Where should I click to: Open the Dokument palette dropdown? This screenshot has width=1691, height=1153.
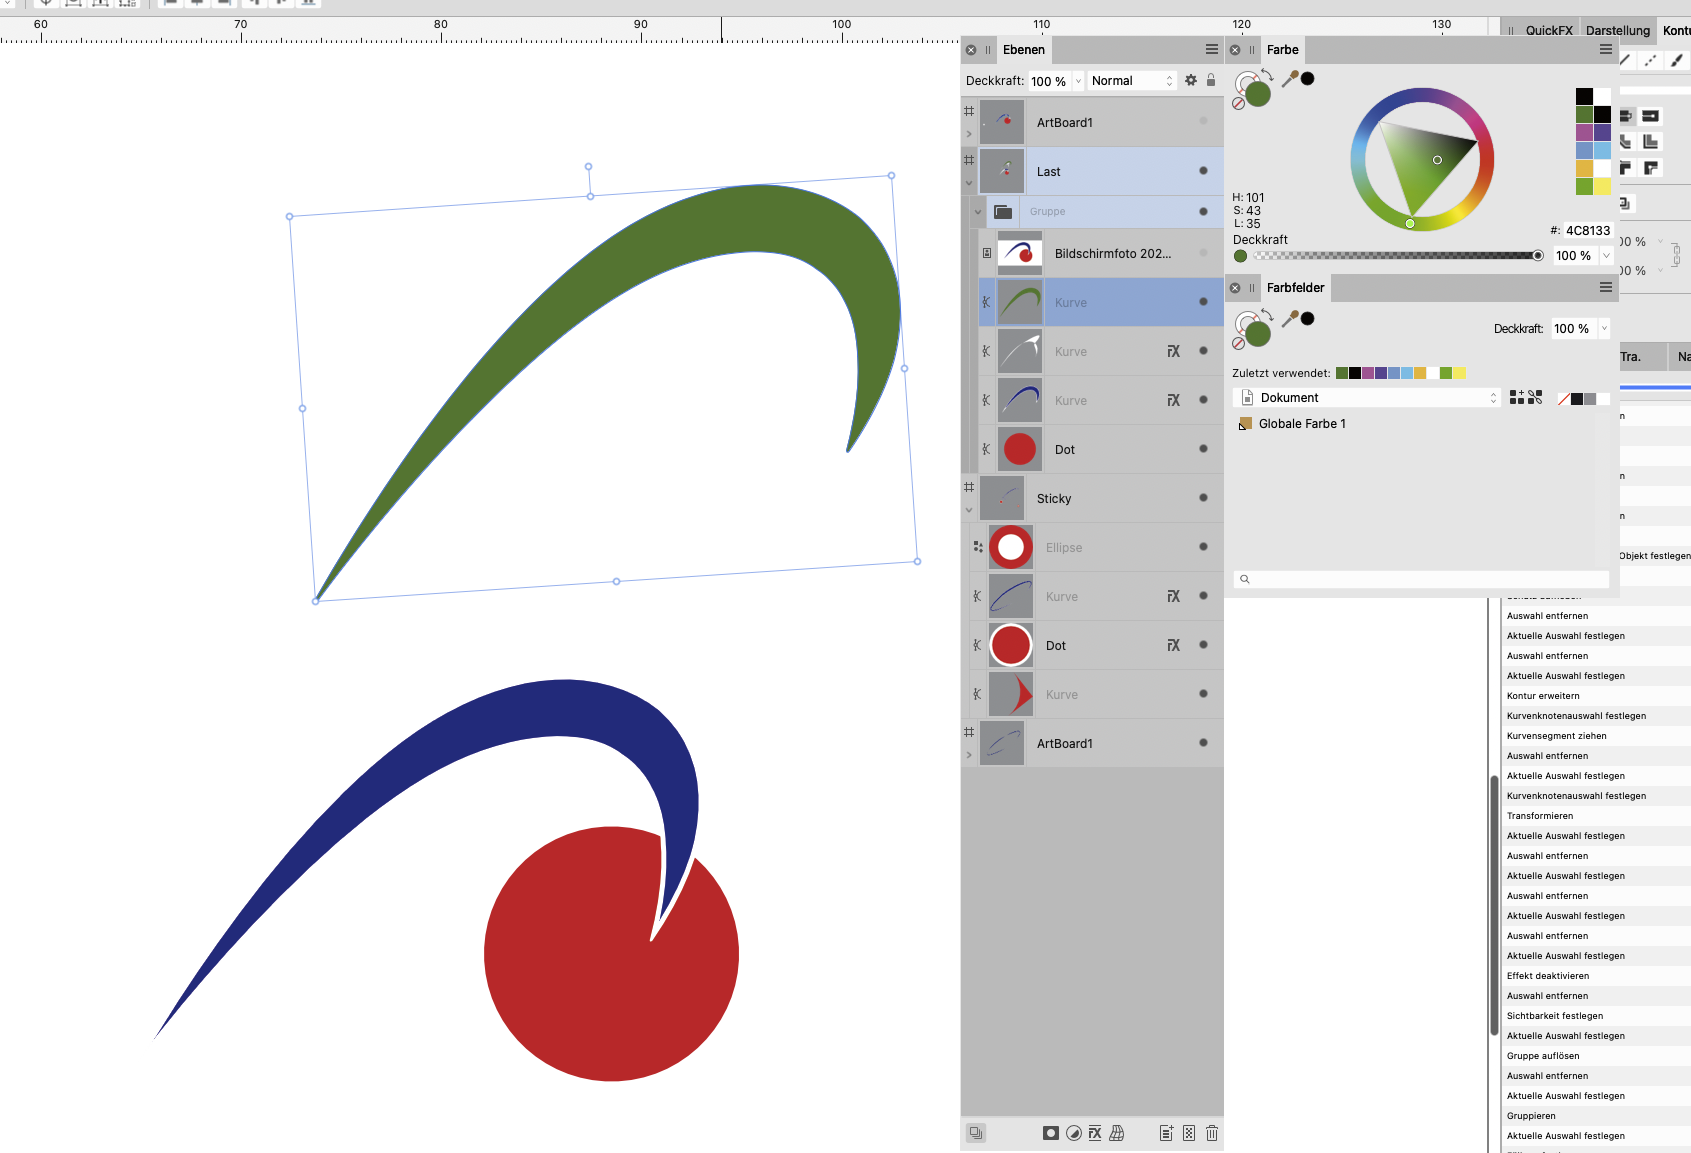[x=1367, y=398]
